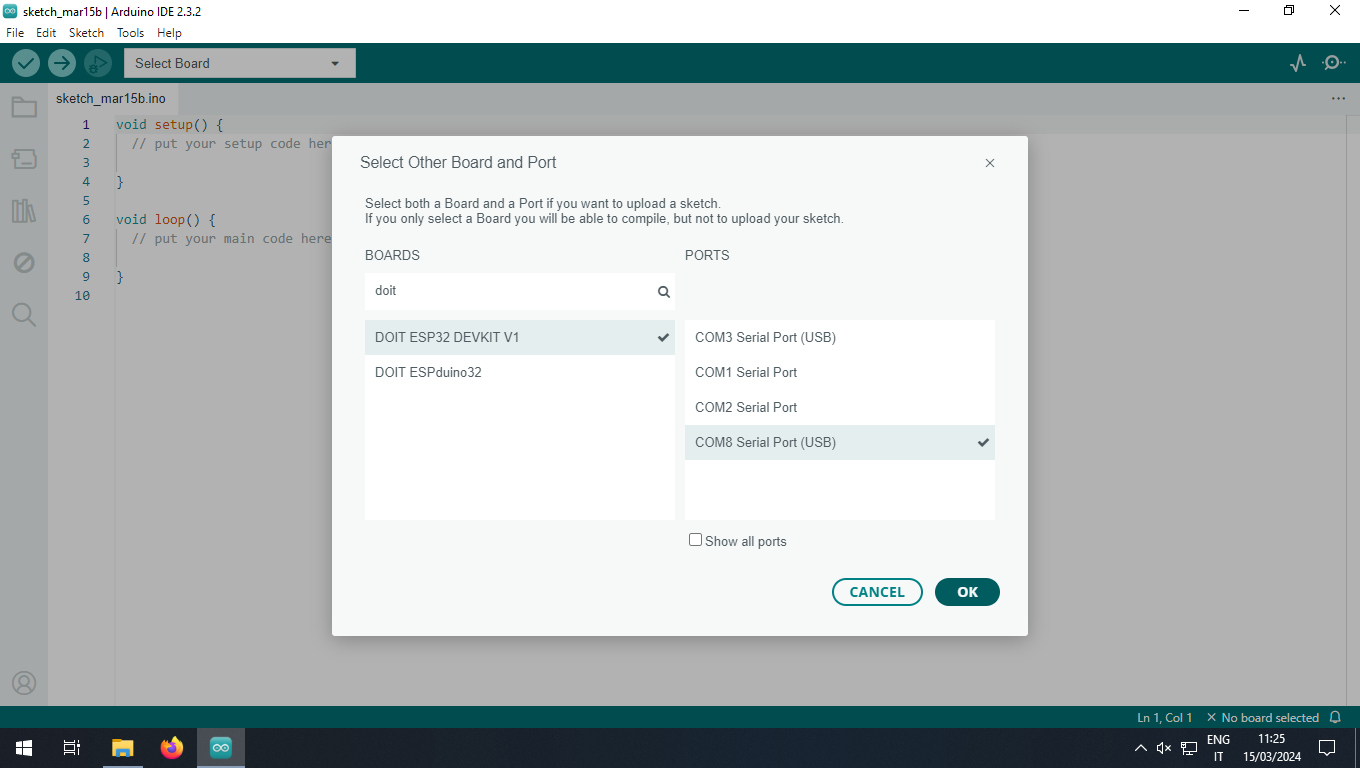
Task: Launch Firefox from the taskbar
Action: click(172, 748)
